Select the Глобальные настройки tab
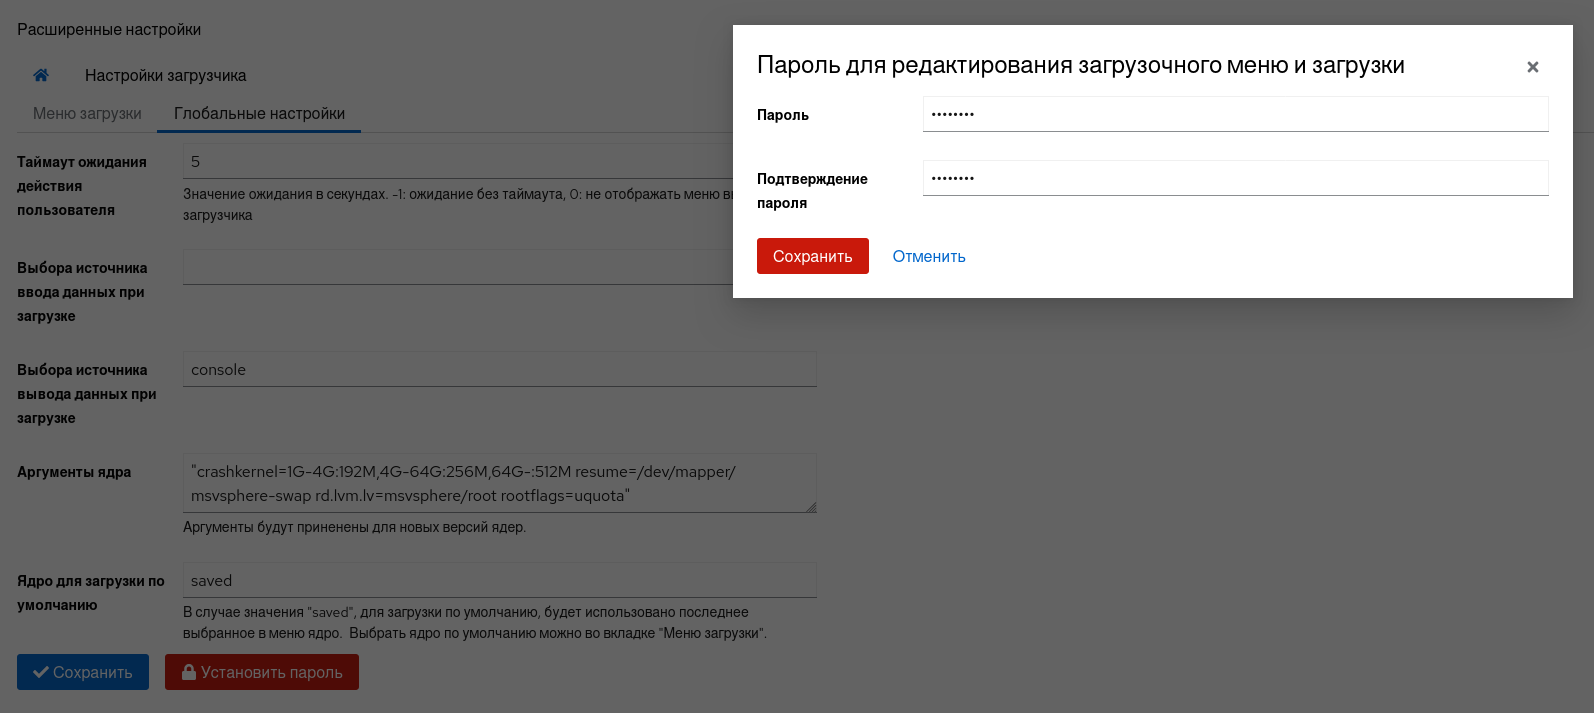 click(x=259, y=113)
